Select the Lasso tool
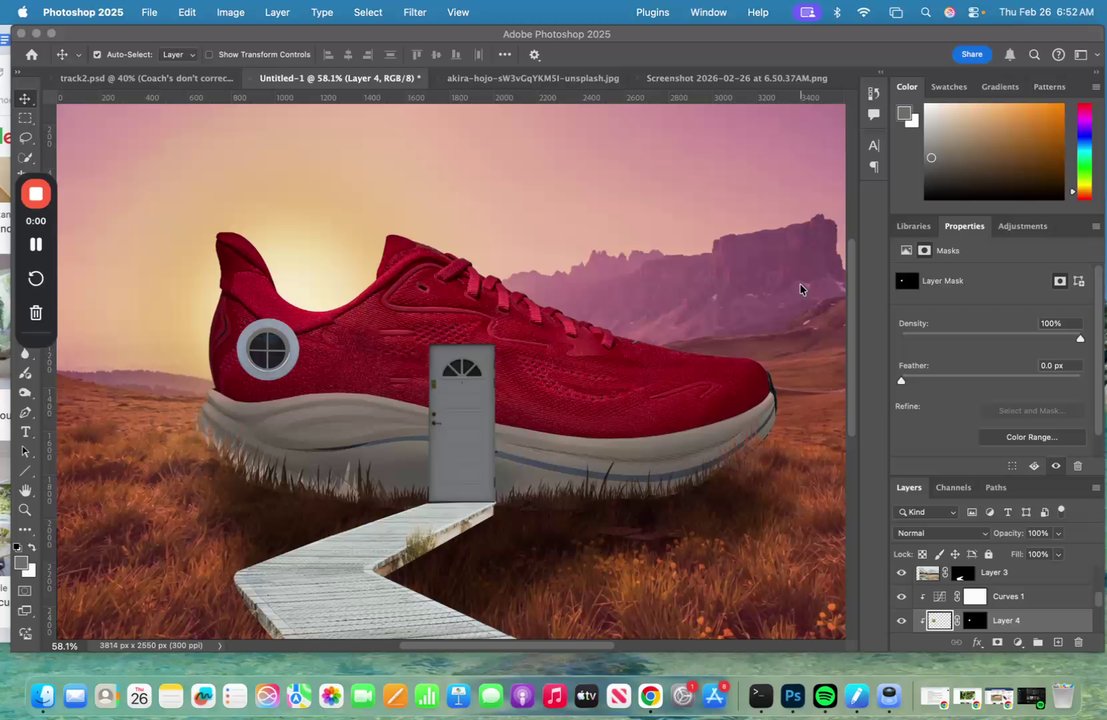This screenshot has width=1107, height=720. [x=26, y=138]
